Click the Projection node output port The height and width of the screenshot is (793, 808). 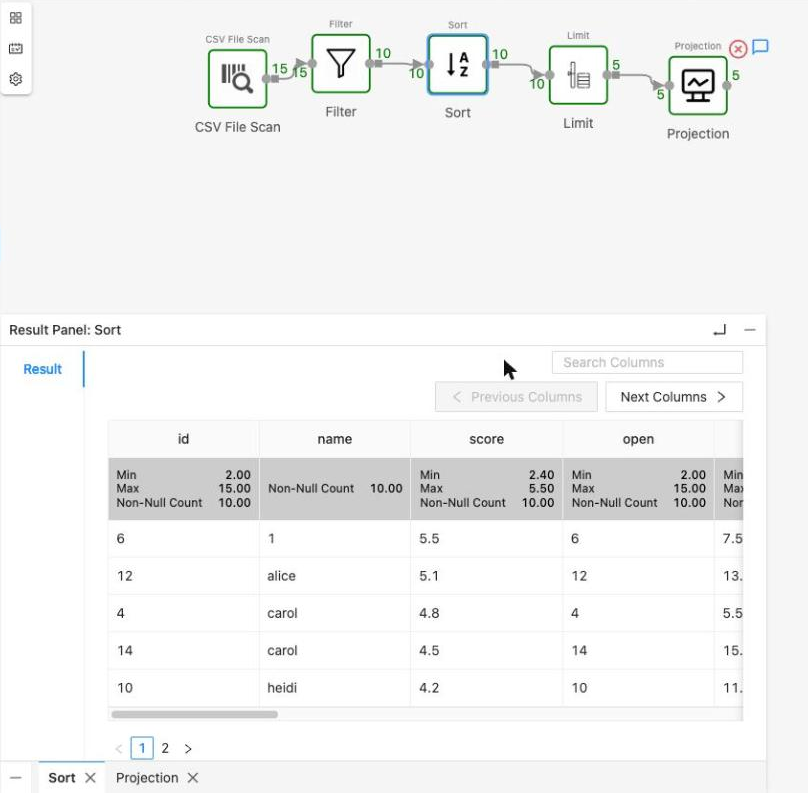coord(727,86)
